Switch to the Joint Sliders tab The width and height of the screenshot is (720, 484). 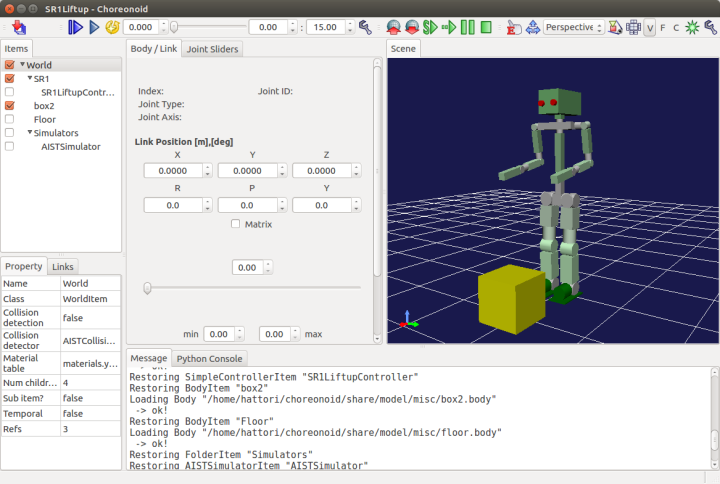point(213,48)
